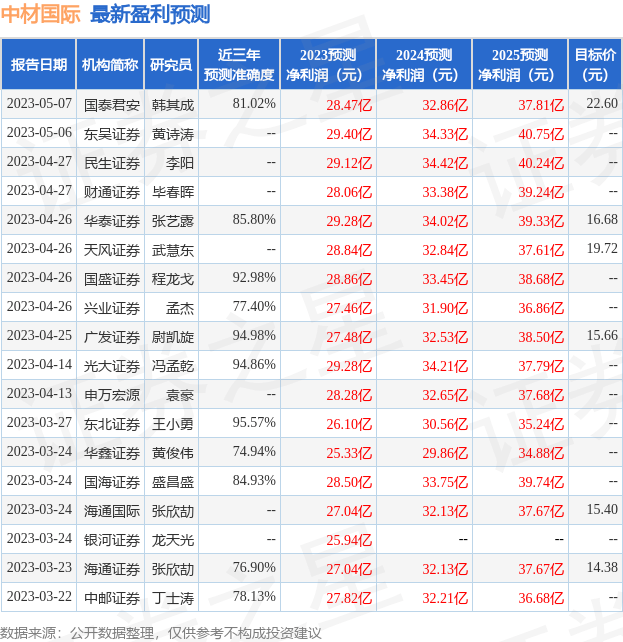The width and height of the screenshot is (623, 642).
Task: Click the 目标价 column header
Action: point(595,64)
